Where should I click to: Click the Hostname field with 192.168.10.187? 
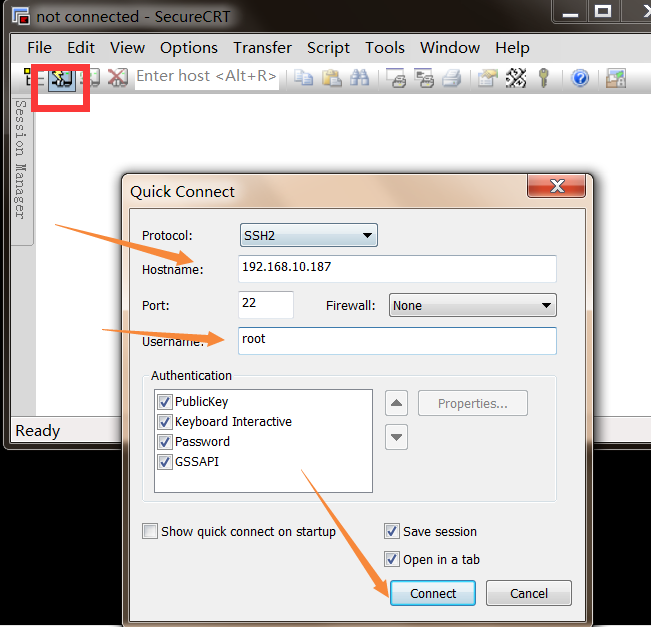(x=397, y=269)
